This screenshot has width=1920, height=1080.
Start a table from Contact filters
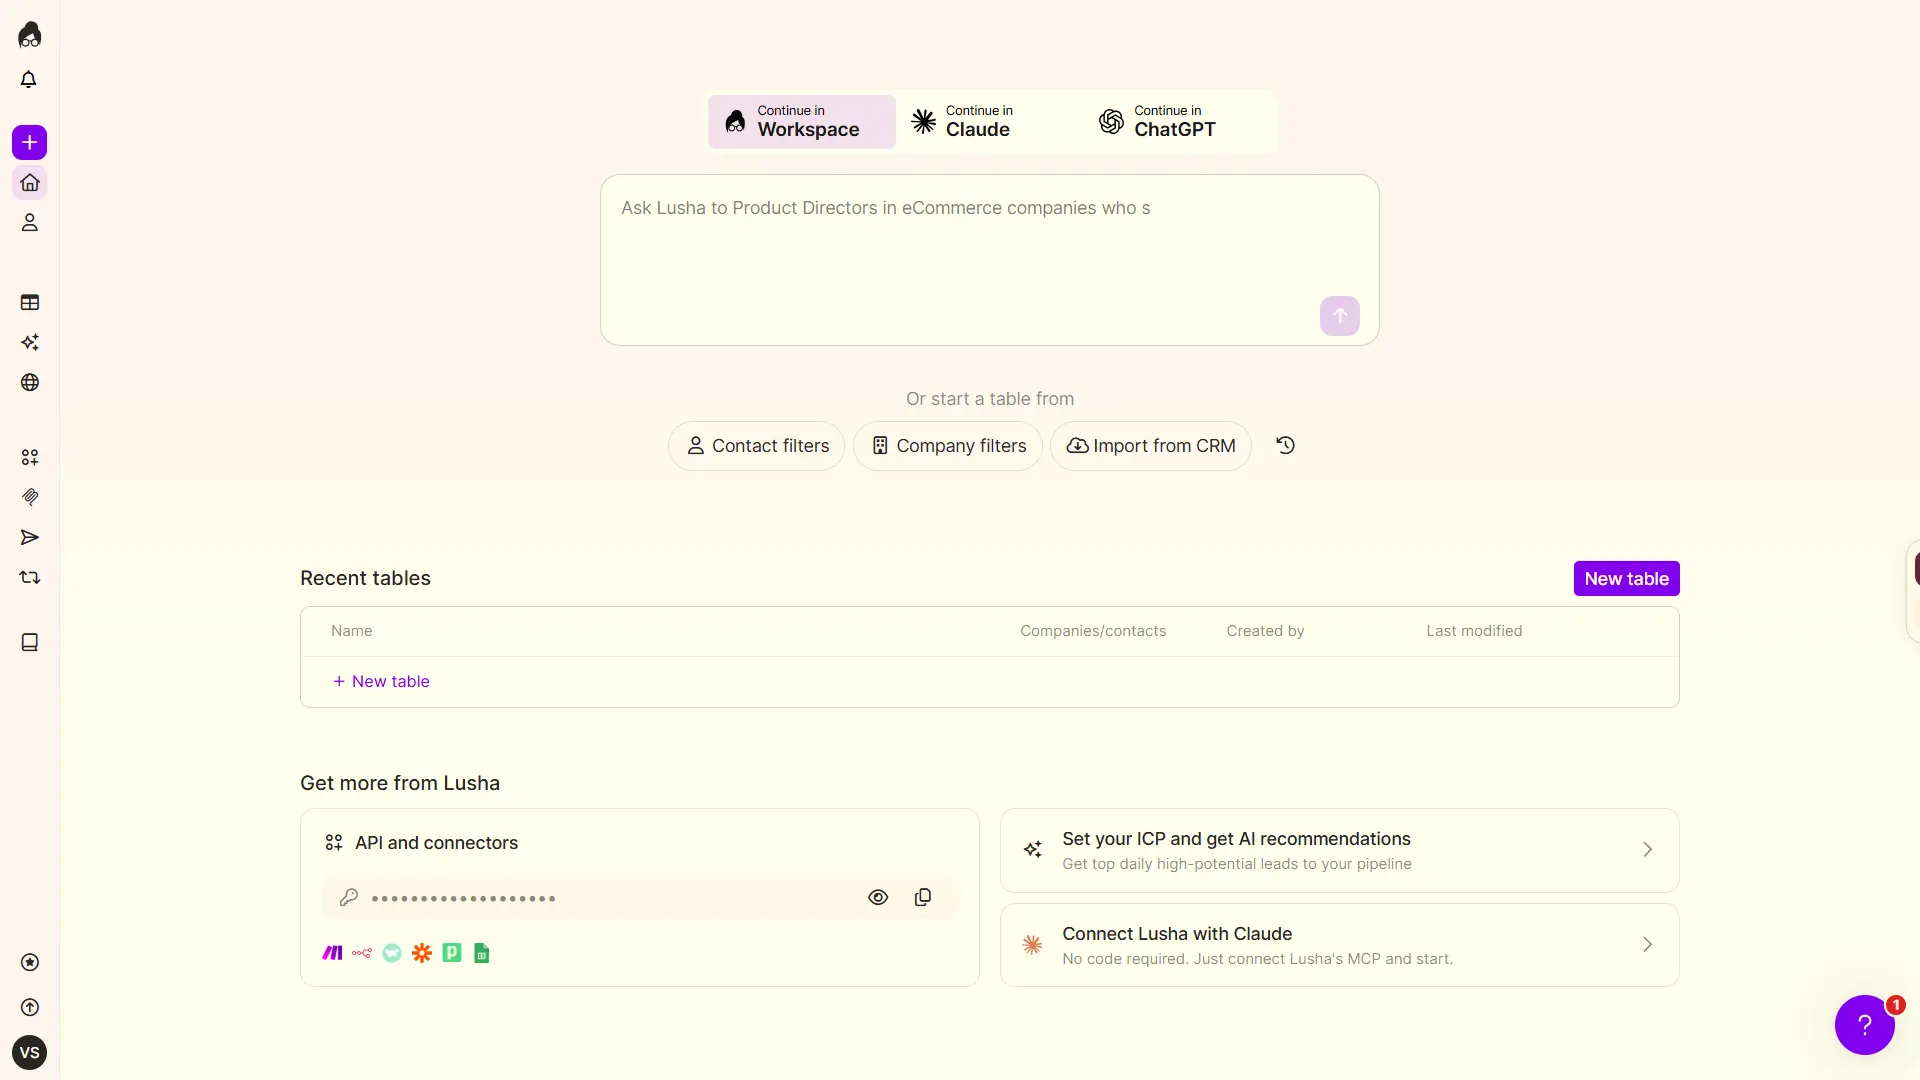point(756,446)
